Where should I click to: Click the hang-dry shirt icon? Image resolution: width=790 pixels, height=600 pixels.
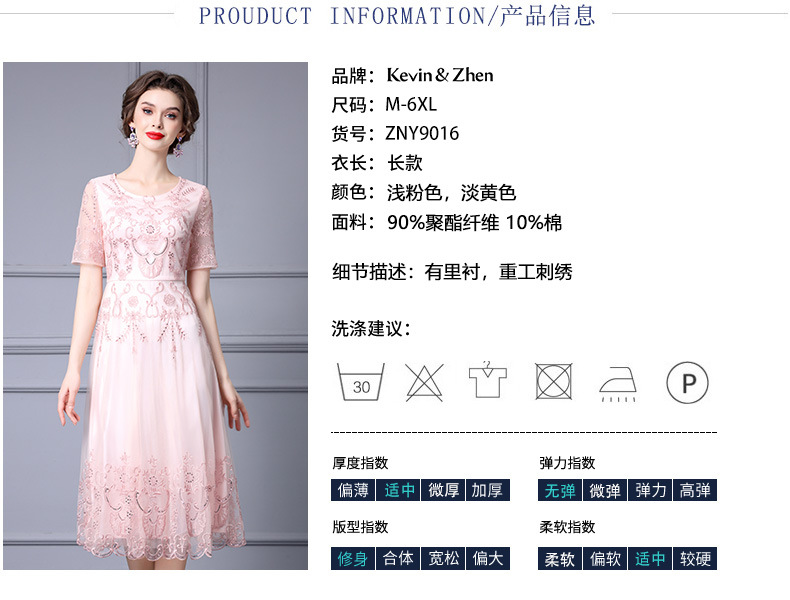[487, 380]
